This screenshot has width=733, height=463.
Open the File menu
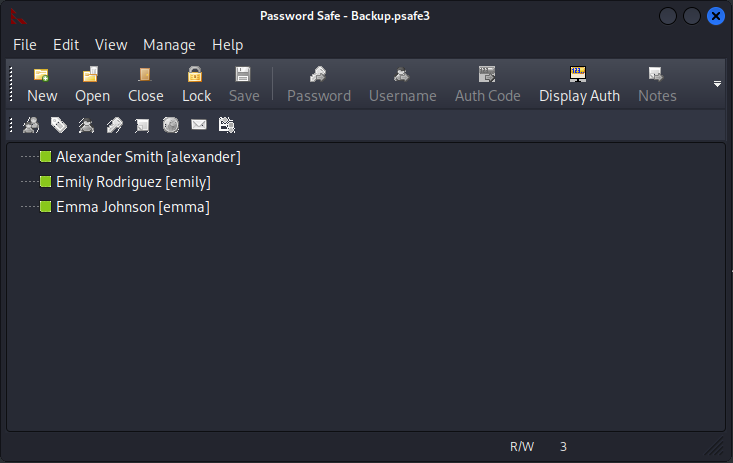25,45
